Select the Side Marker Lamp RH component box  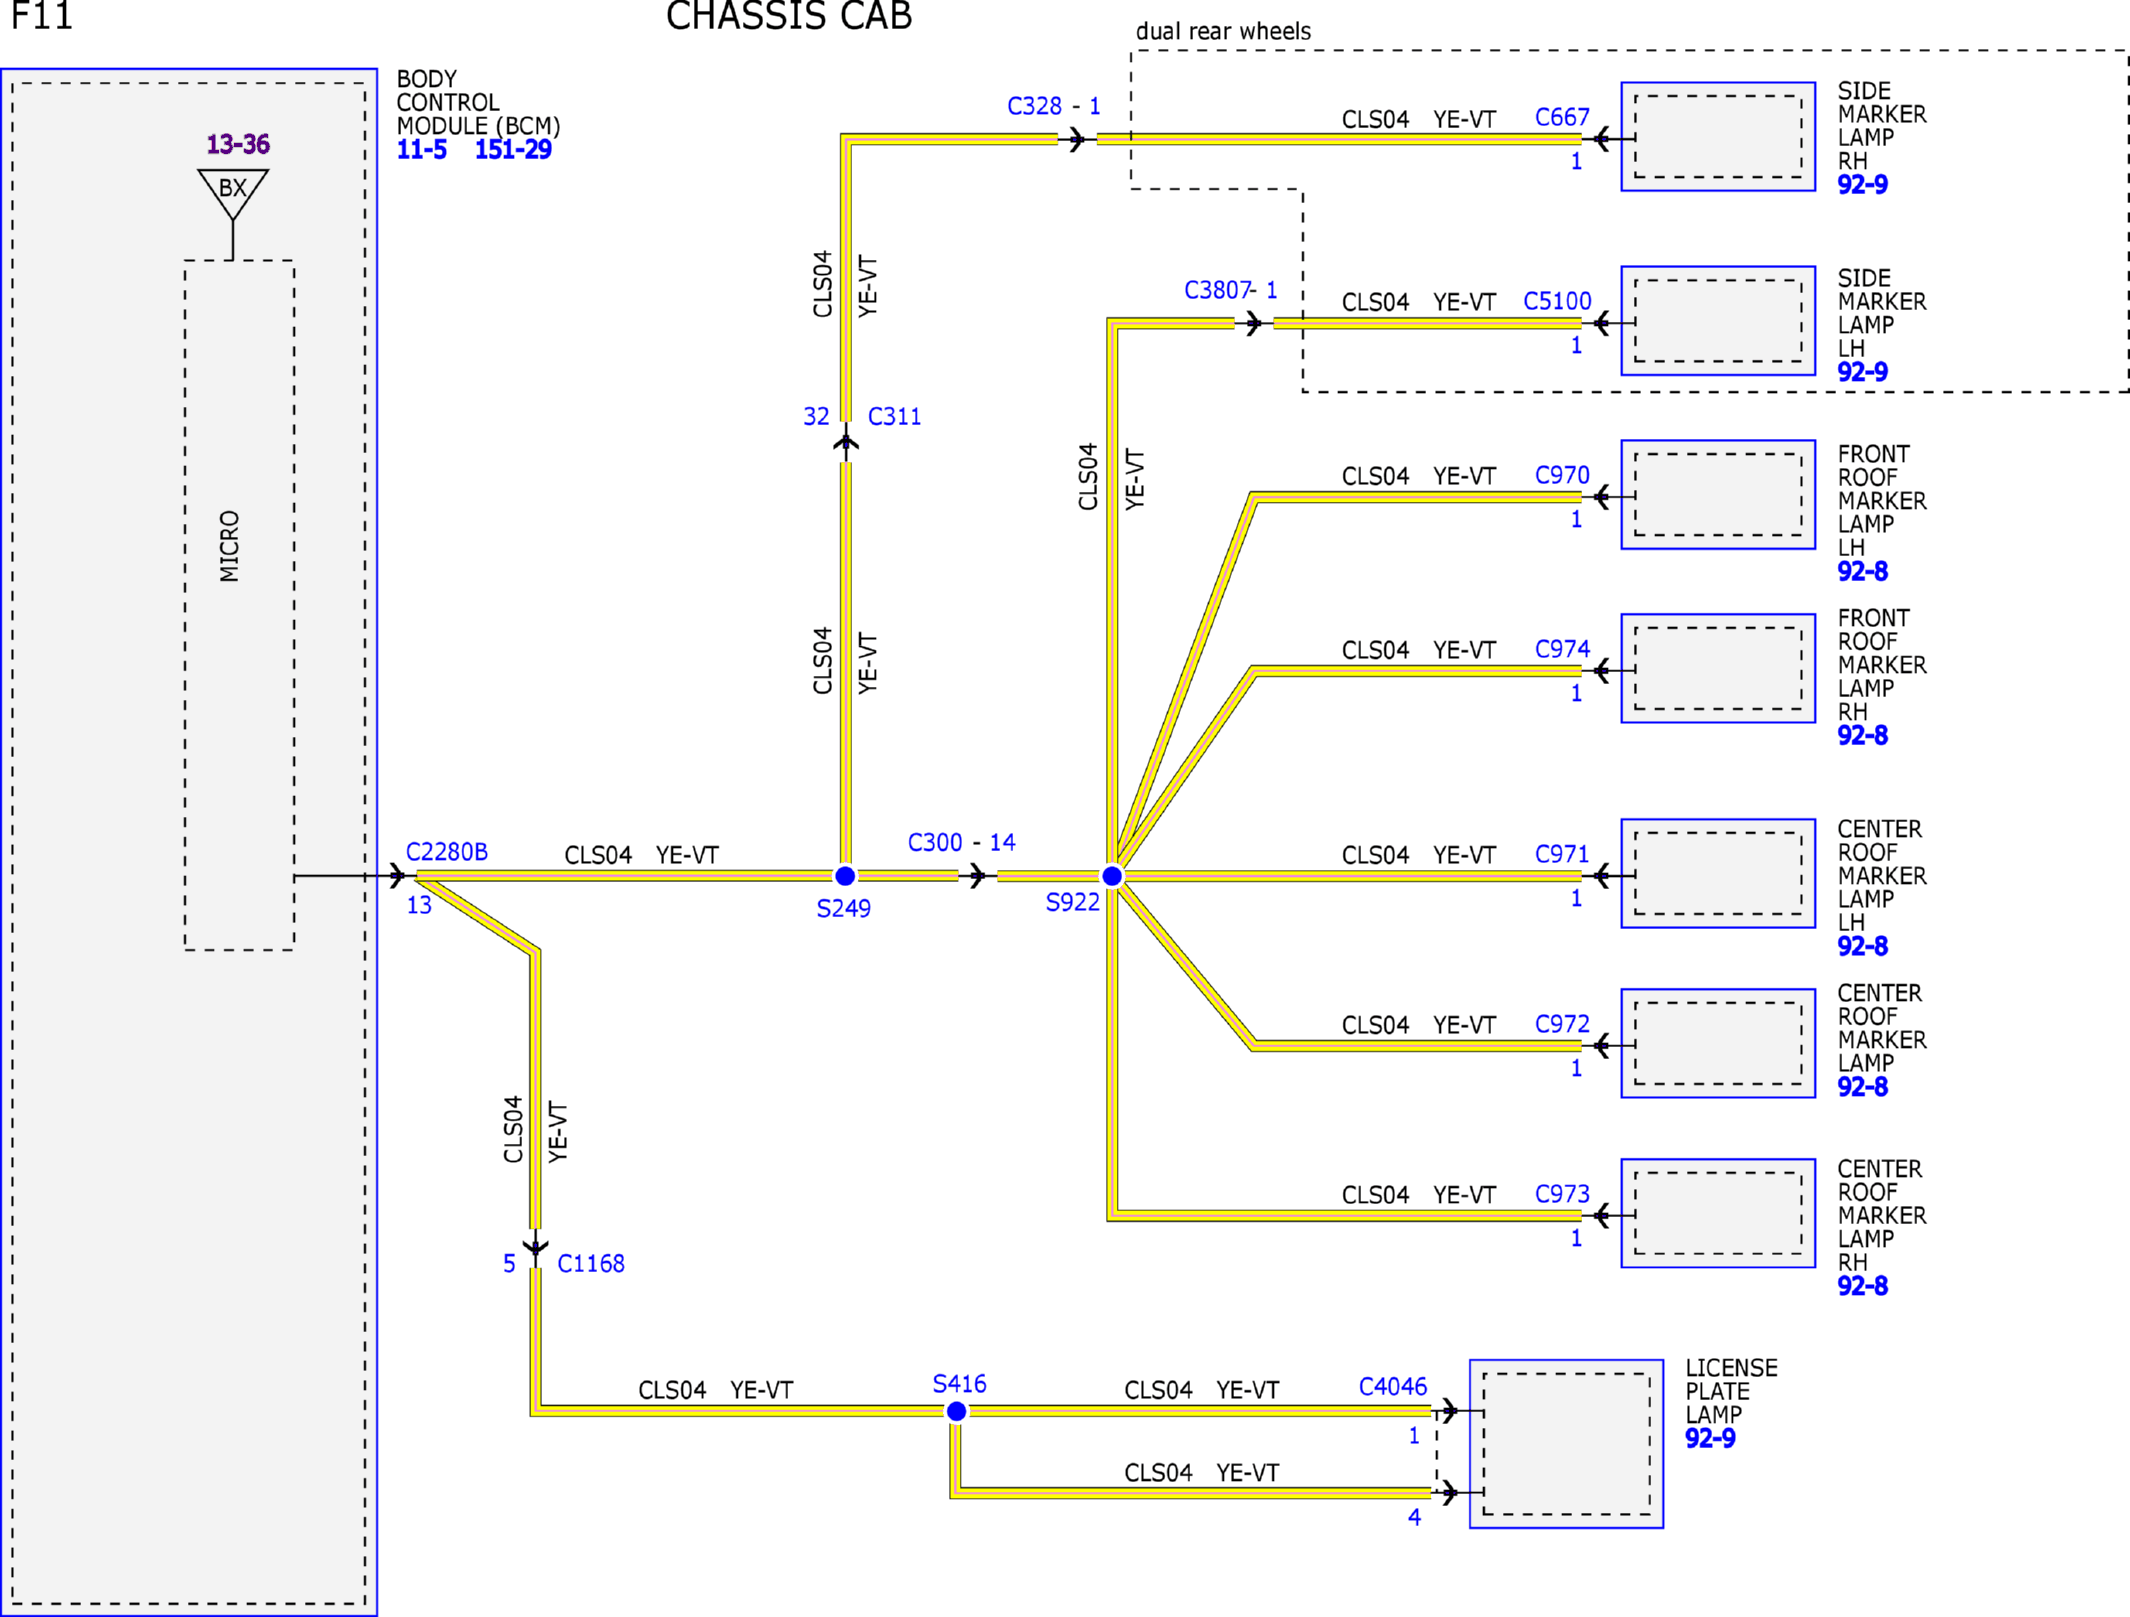[x=1718, y=136]
